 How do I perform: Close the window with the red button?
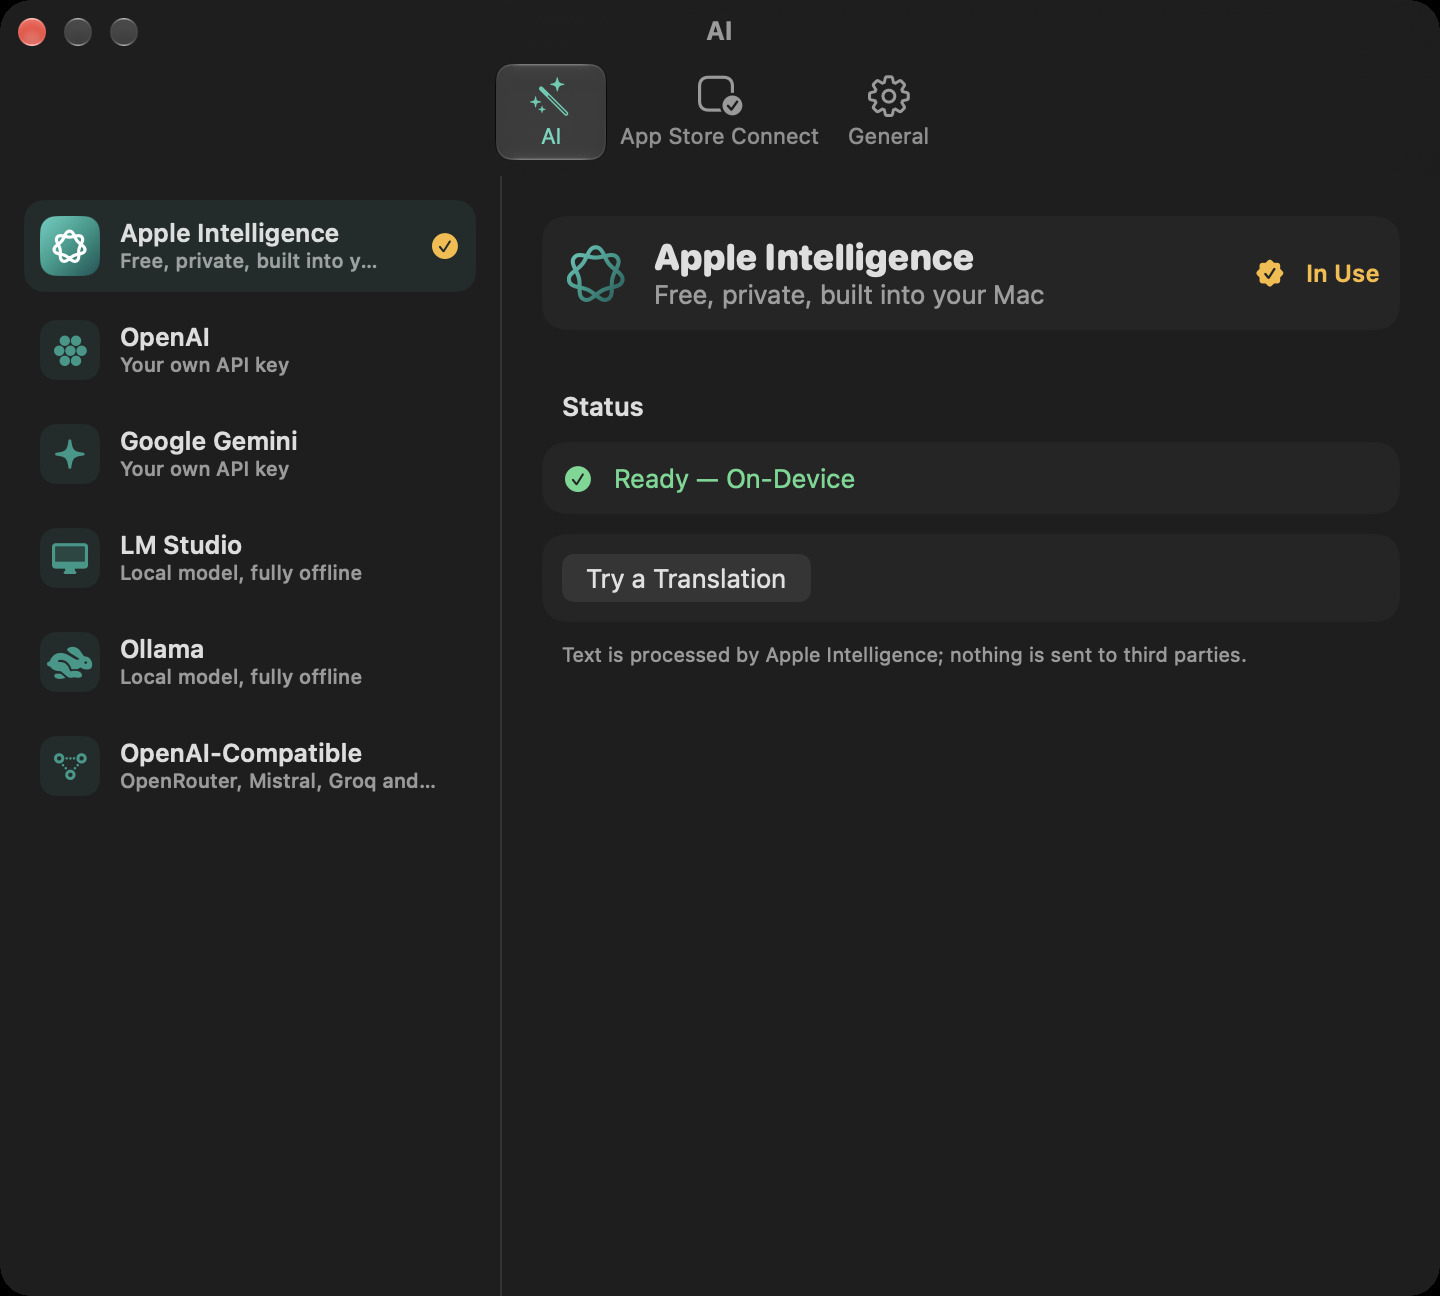[x=32, y=32]
